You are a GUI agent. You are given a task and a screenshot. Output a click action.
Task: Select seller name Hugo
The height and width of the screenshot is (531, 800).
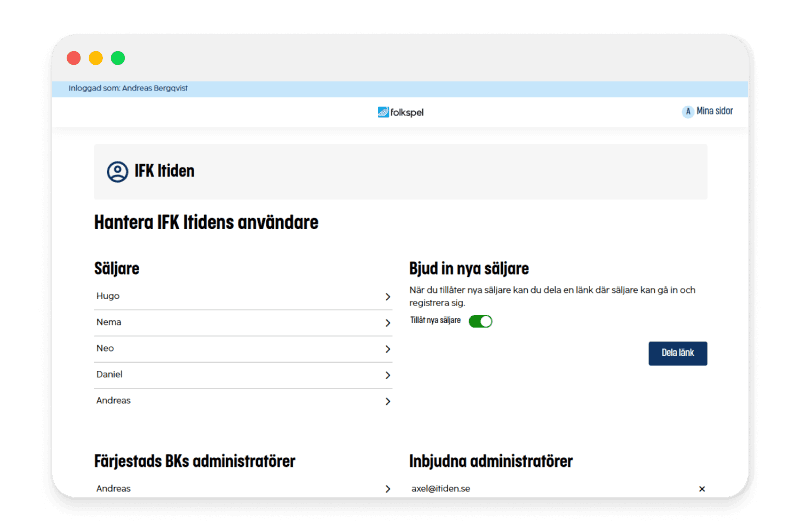coord(108,296)
